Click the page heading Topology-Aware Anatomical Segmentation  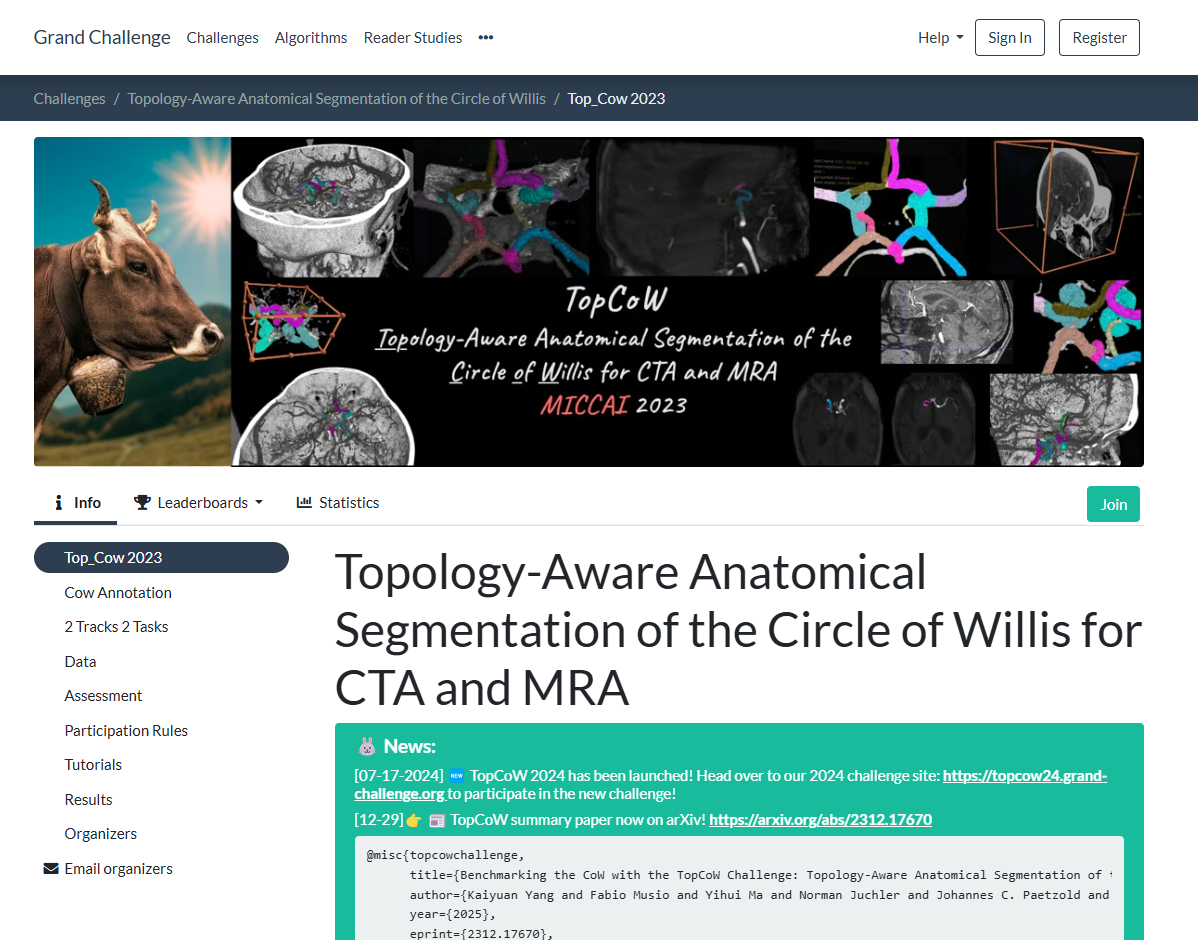[x=738, y=630]
